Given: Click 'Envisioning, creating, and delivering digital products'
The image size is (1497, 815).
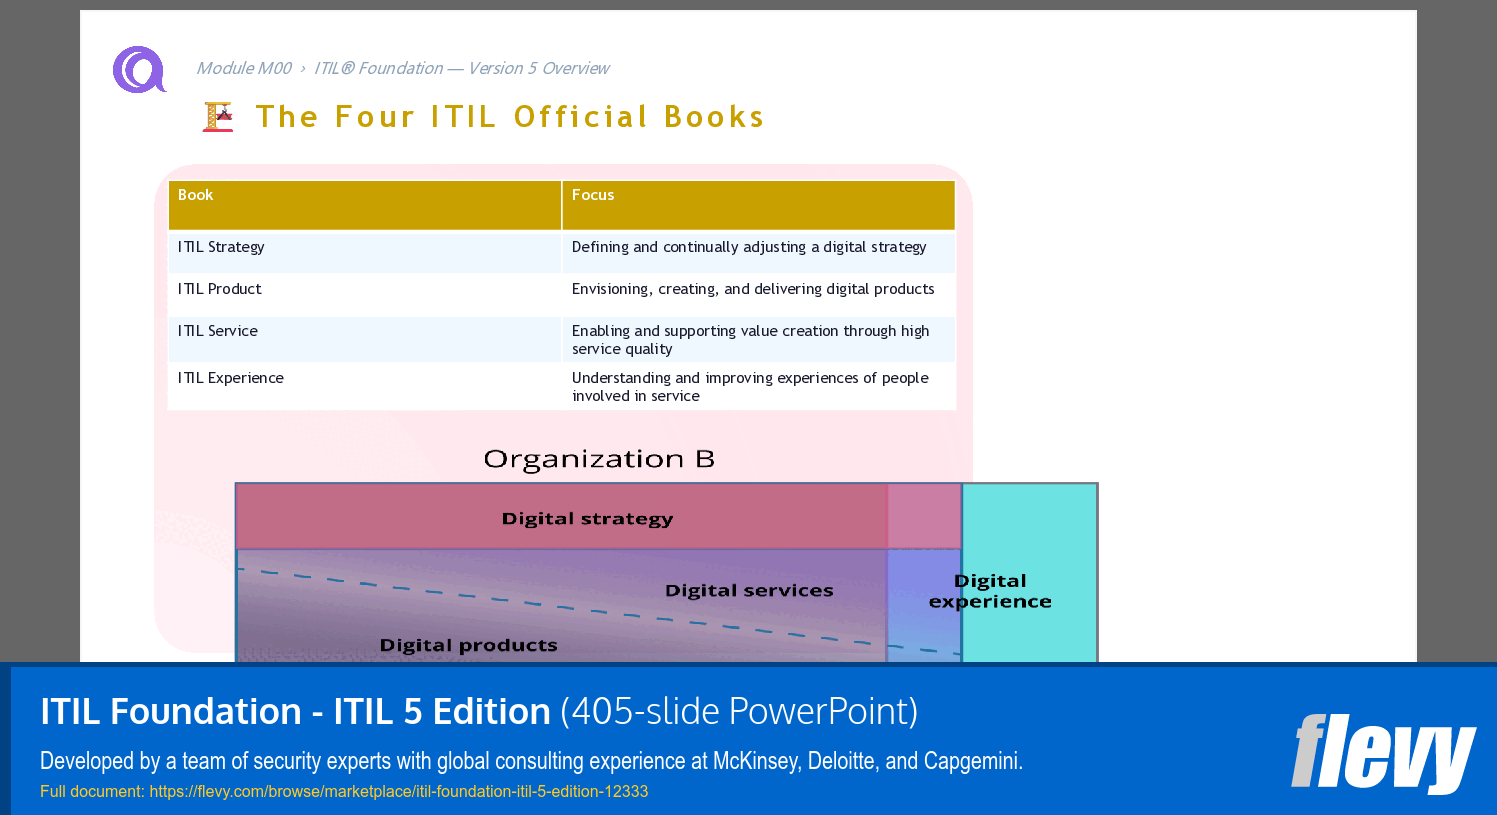Looking at the screenshot, I should pos(753,289).
